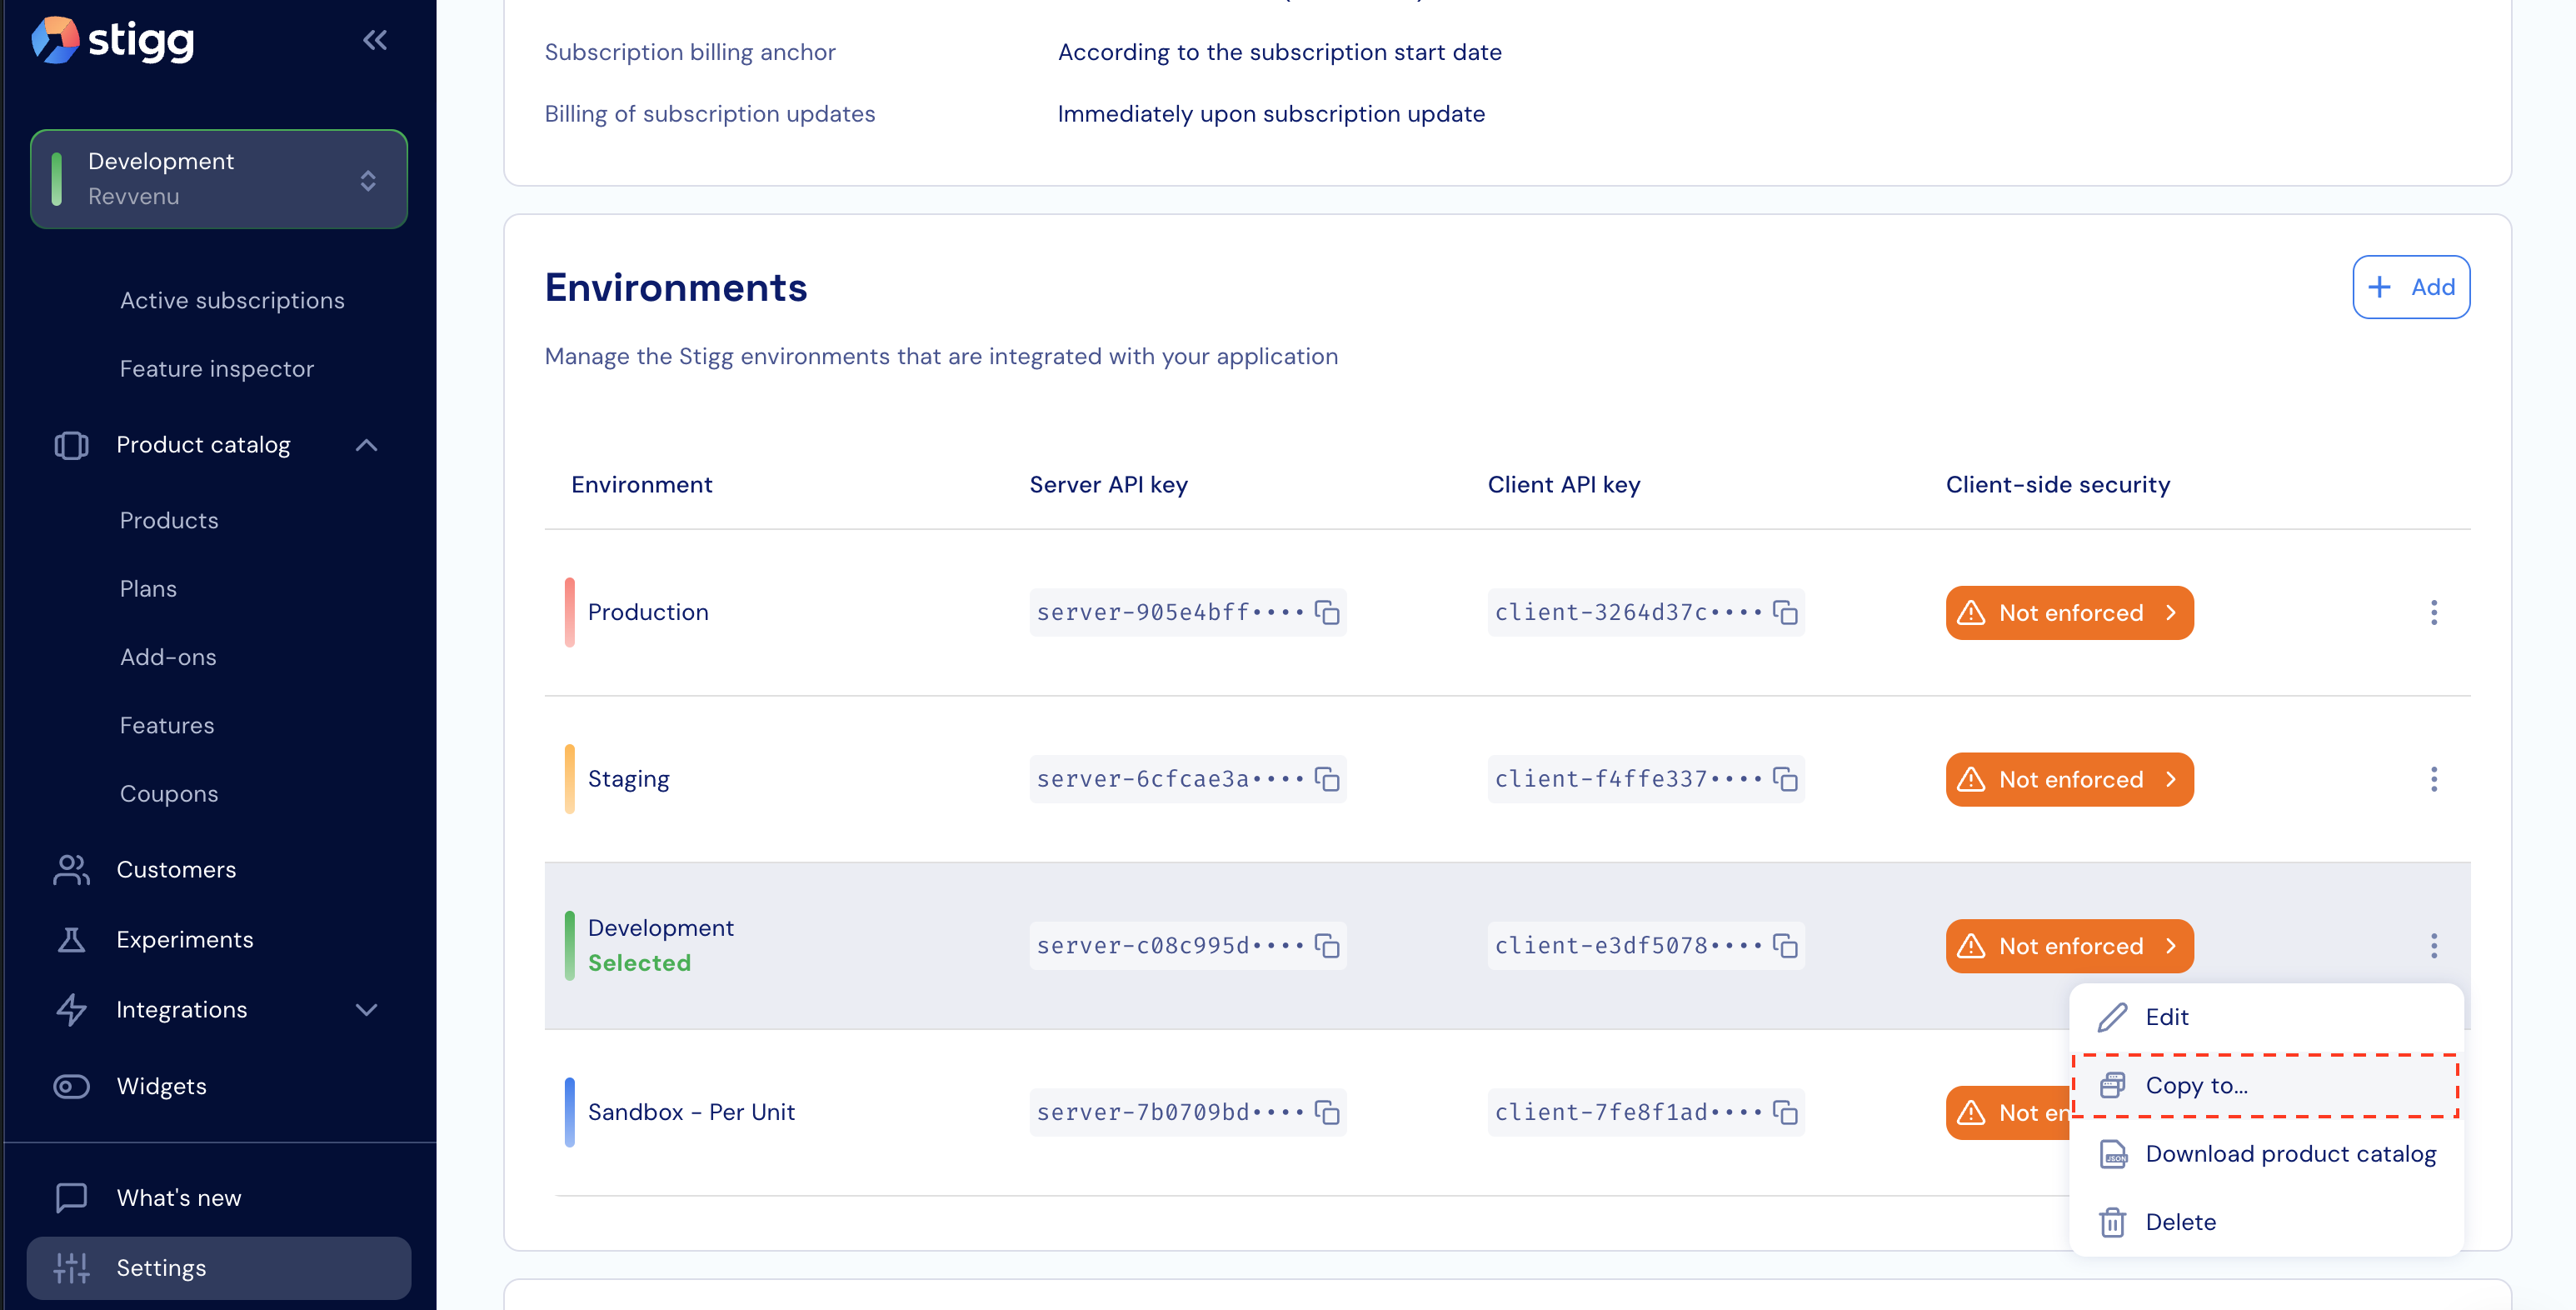Click the Product catalog icon
This screenshot has width=2576, height=1310.
71,445
